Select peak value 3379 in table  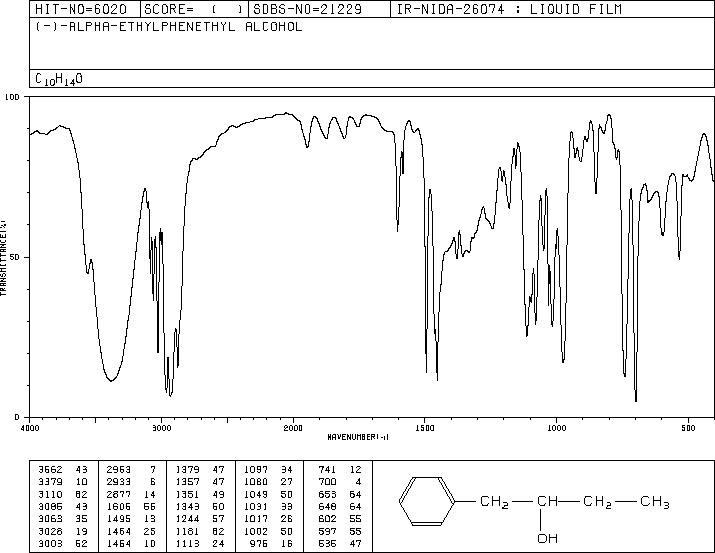(50, 482)
